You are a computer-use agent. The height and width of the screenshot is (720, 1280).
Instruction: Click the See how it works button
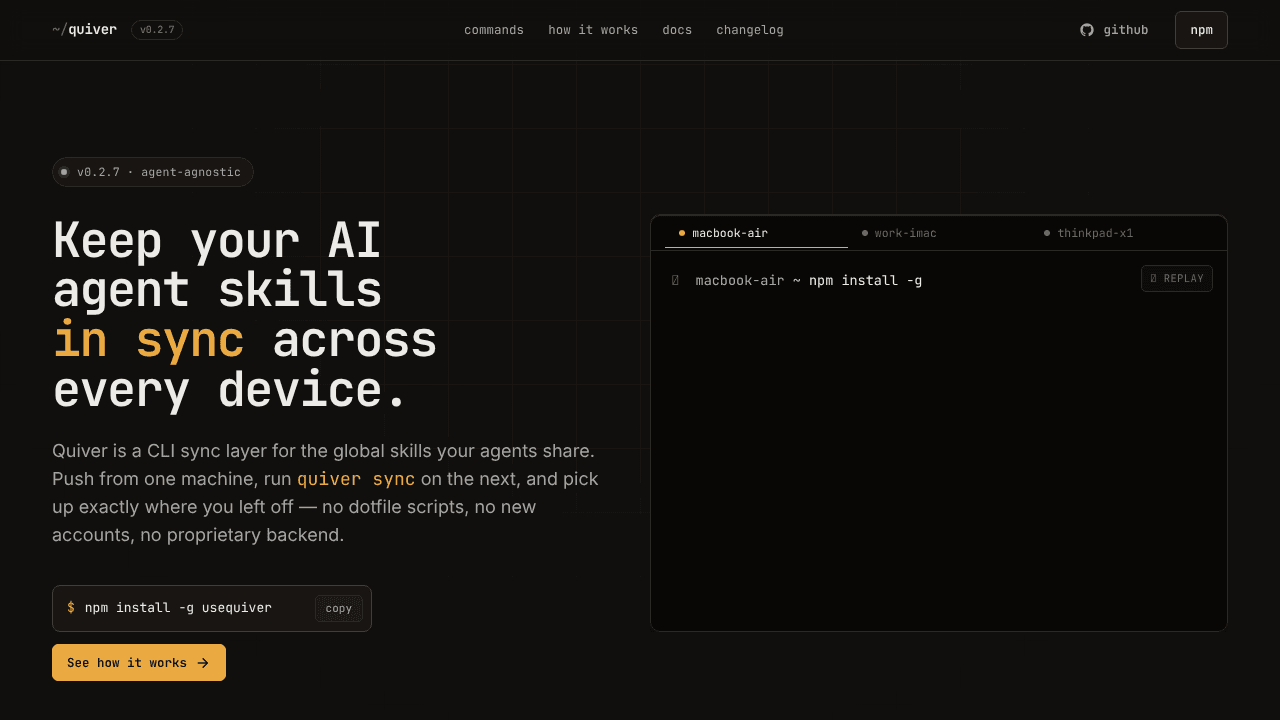[x=139, y=663]
